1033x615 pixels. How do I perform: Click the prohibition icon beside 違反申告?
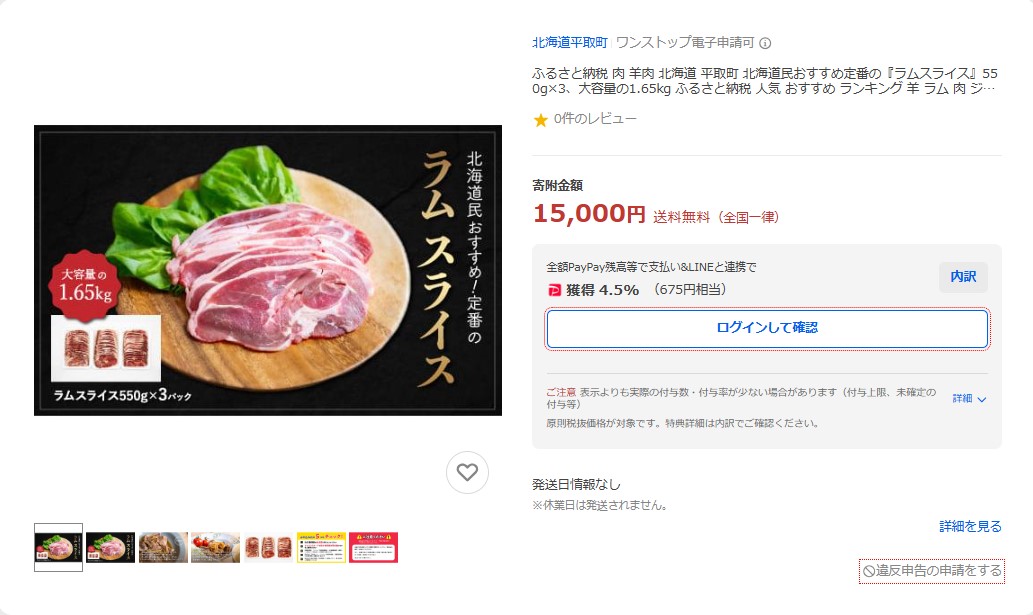click(869, 571)
